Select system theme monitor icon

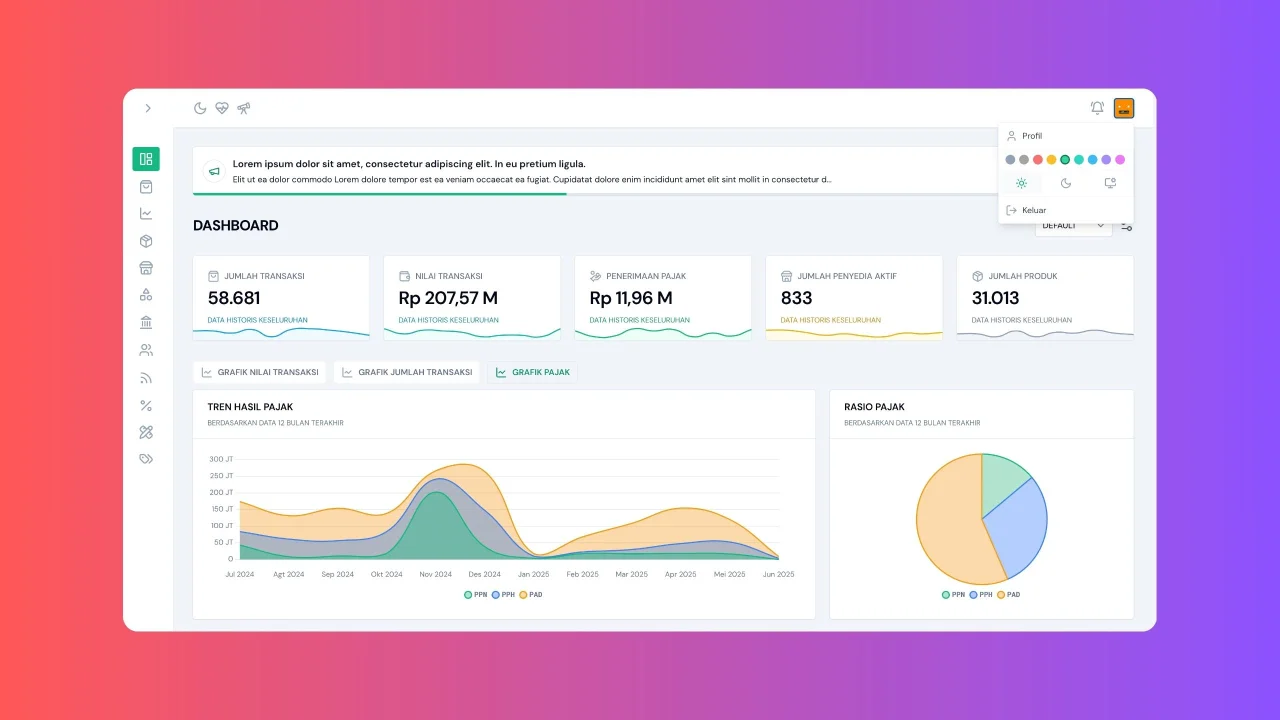pos(1110,183)
